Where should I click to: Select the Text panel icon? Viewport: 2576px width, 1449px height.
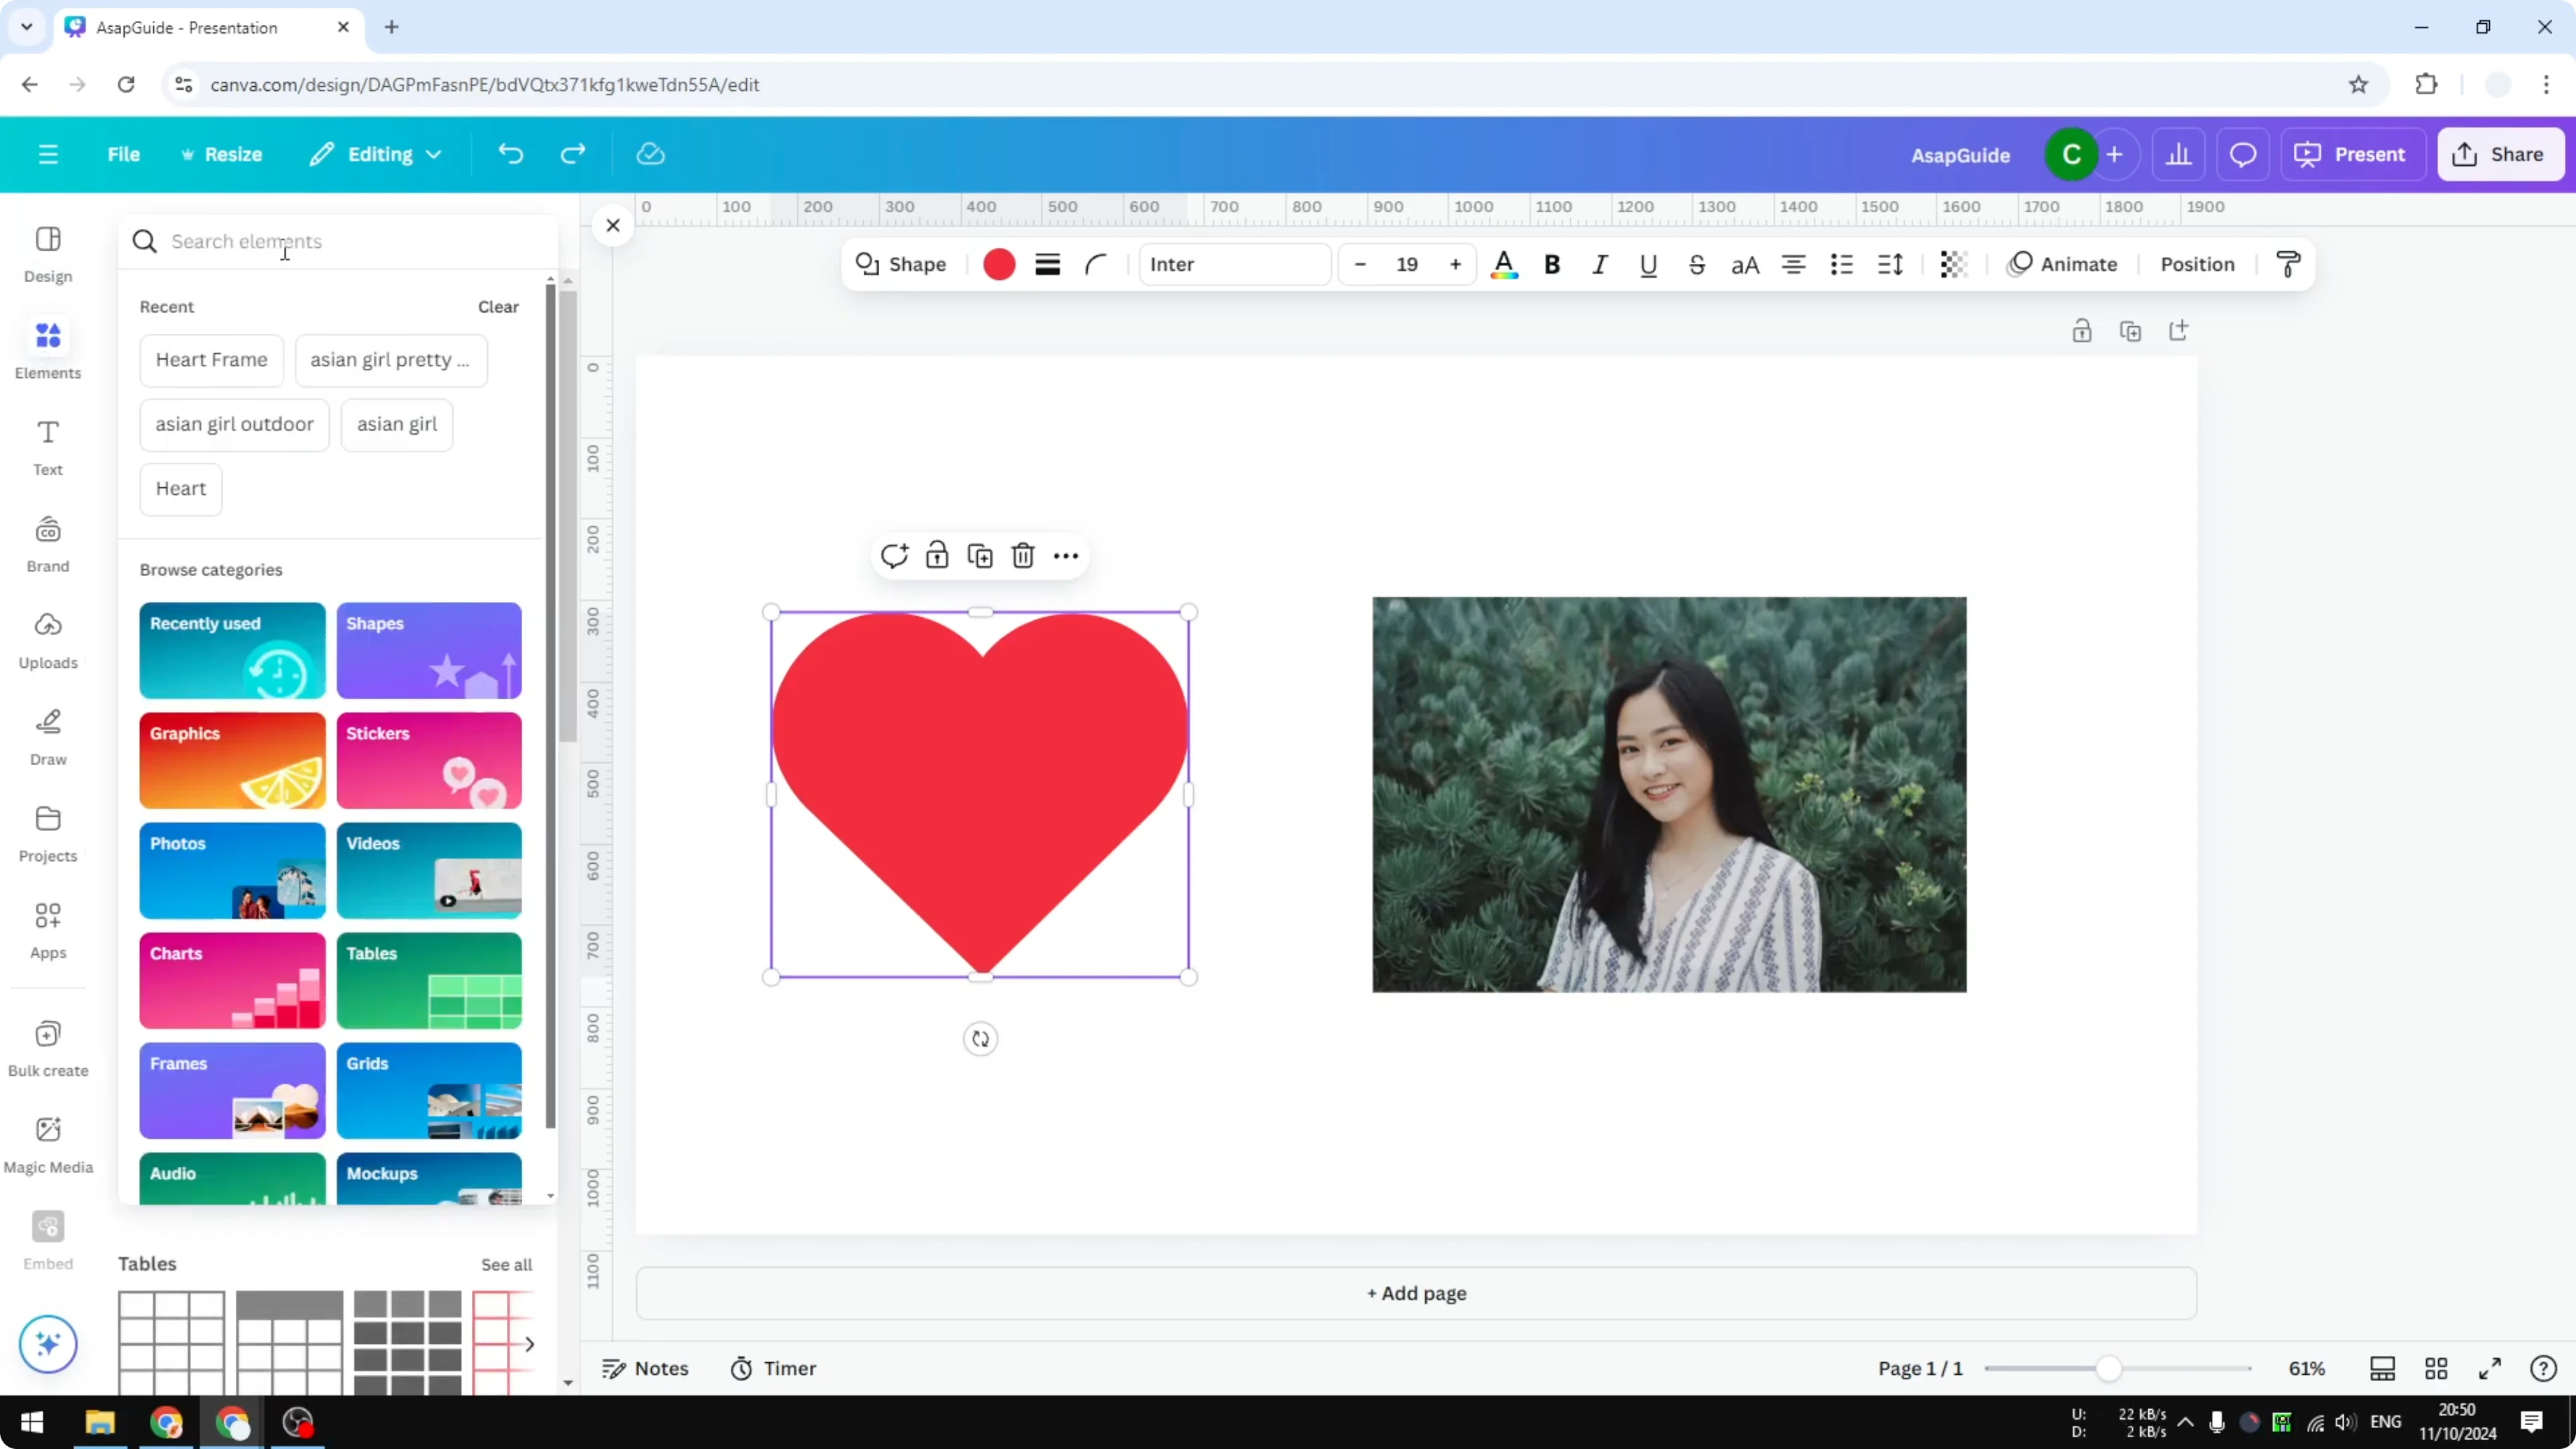tap(47, 447)
